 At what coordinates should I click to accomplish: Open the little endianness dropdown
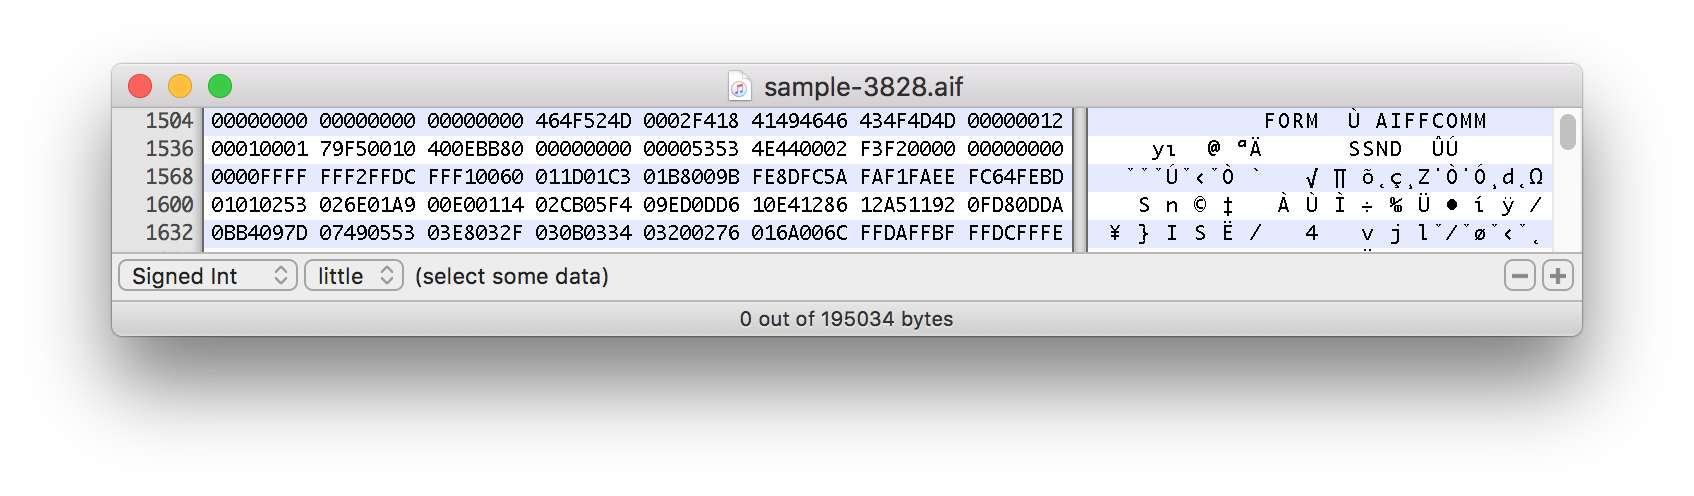[x=354, y=276]
